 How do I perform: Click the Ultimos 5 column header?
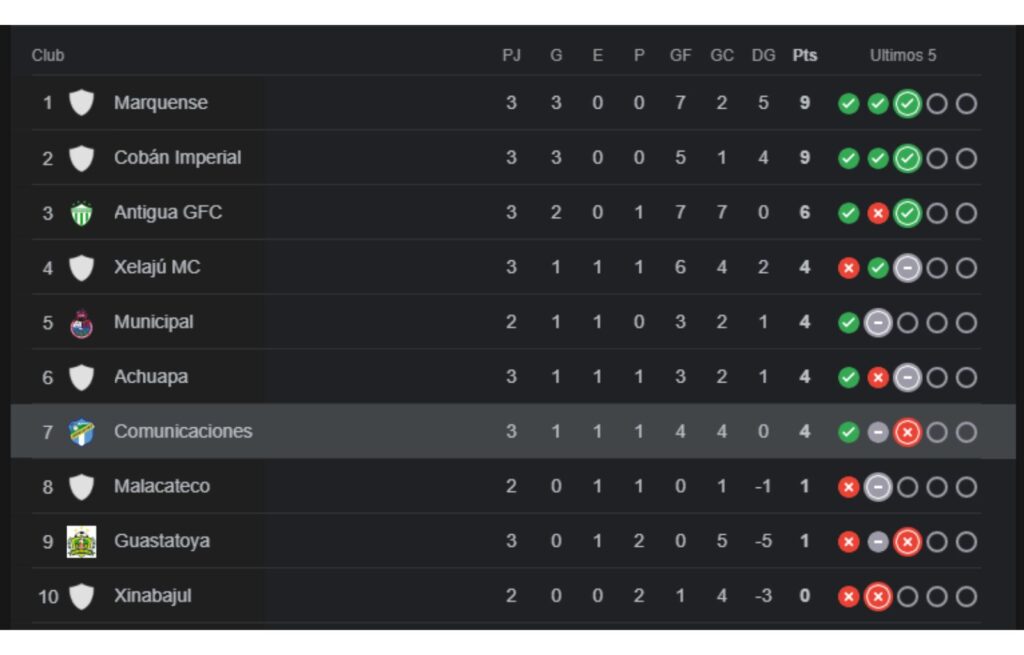[x=903, y=56]
